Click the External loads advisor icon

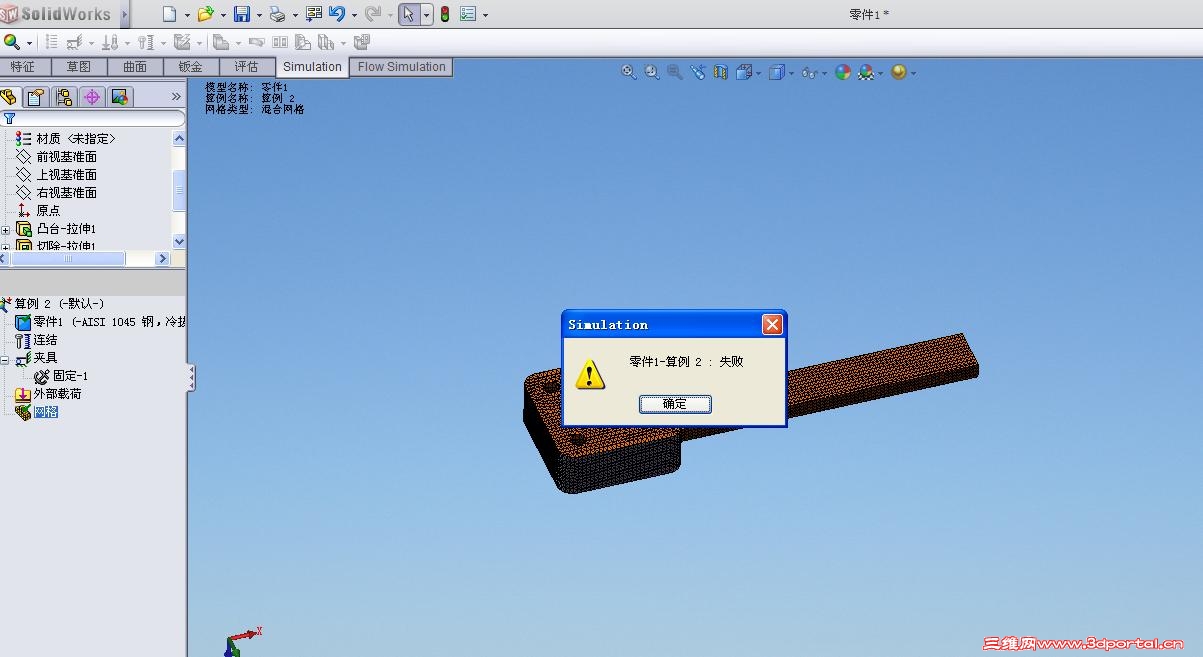[x=109, y=42]
